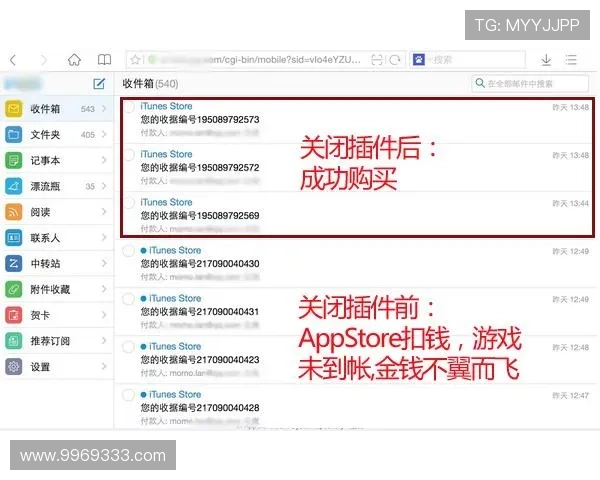Click the Baidu paw search engine icon
The image size is (600, 480).
pos(419,60)
